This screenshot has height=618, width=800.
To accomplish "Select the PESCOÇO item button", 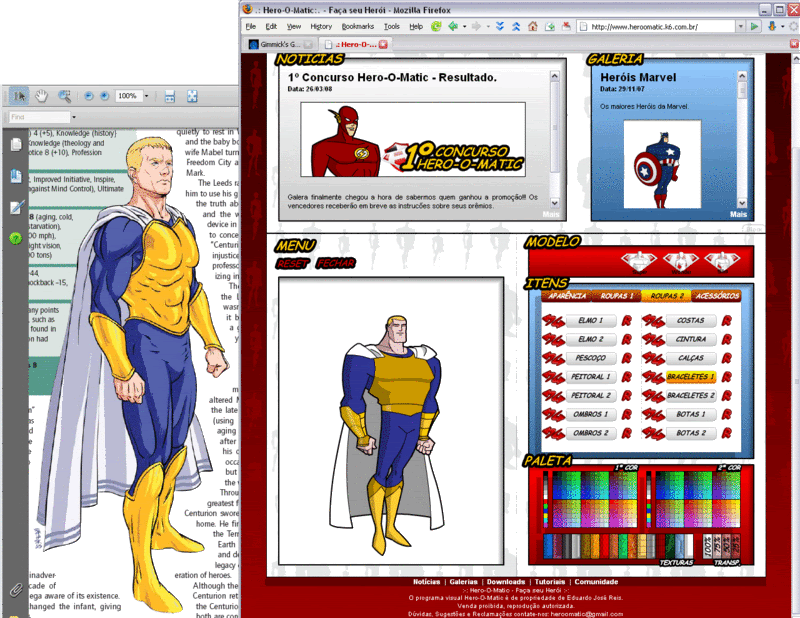I will (591, 358).
